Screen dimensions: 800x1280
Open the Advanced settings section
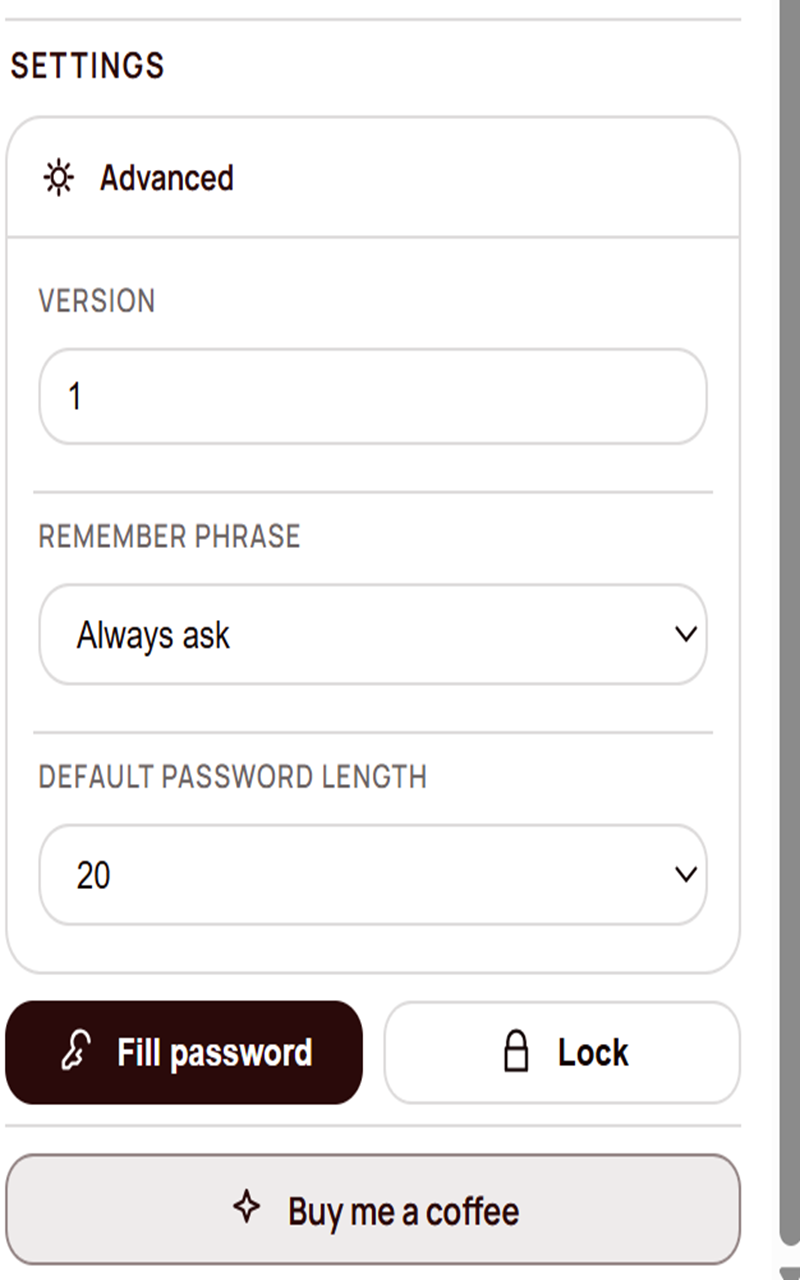166,178
